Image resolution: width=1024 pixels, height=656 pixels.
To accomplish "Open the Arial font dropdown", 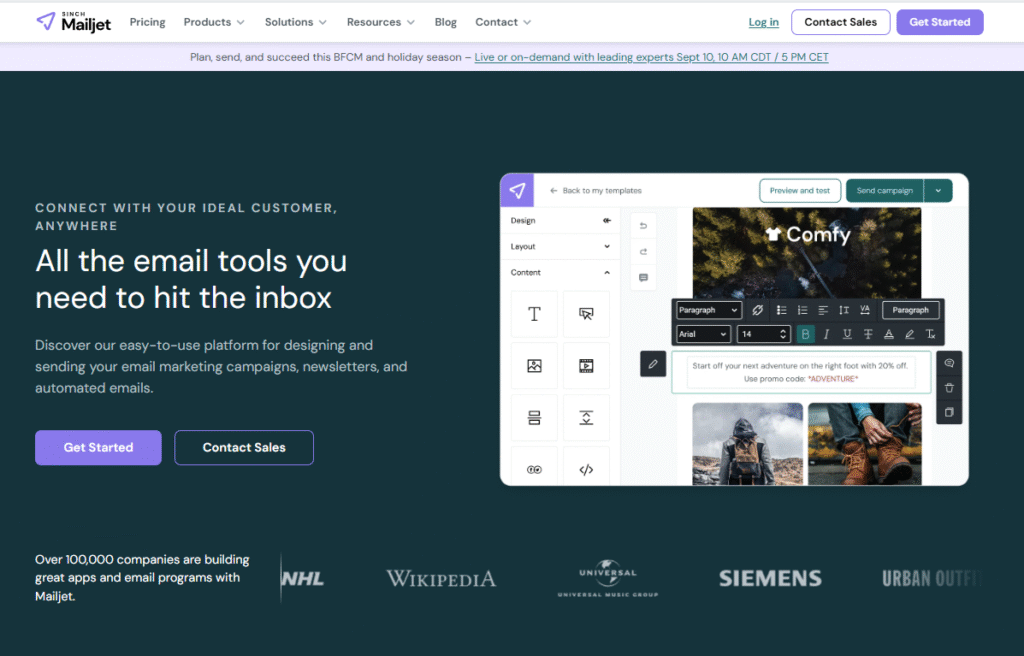I will tap(703, 334).
